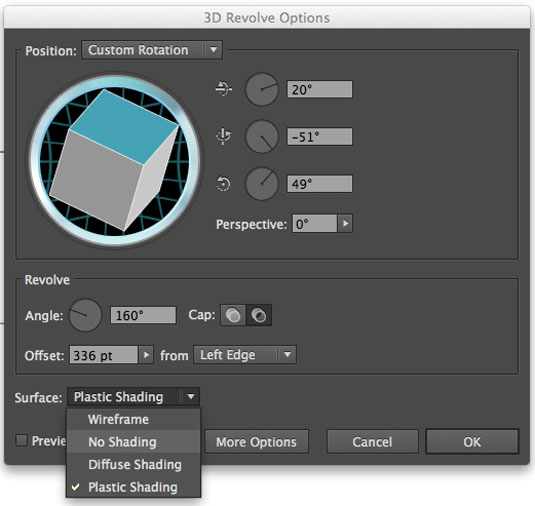Expand the Offset value slider arrow
The height and width of the screenshot is (506, 535).
click(146, 355)
